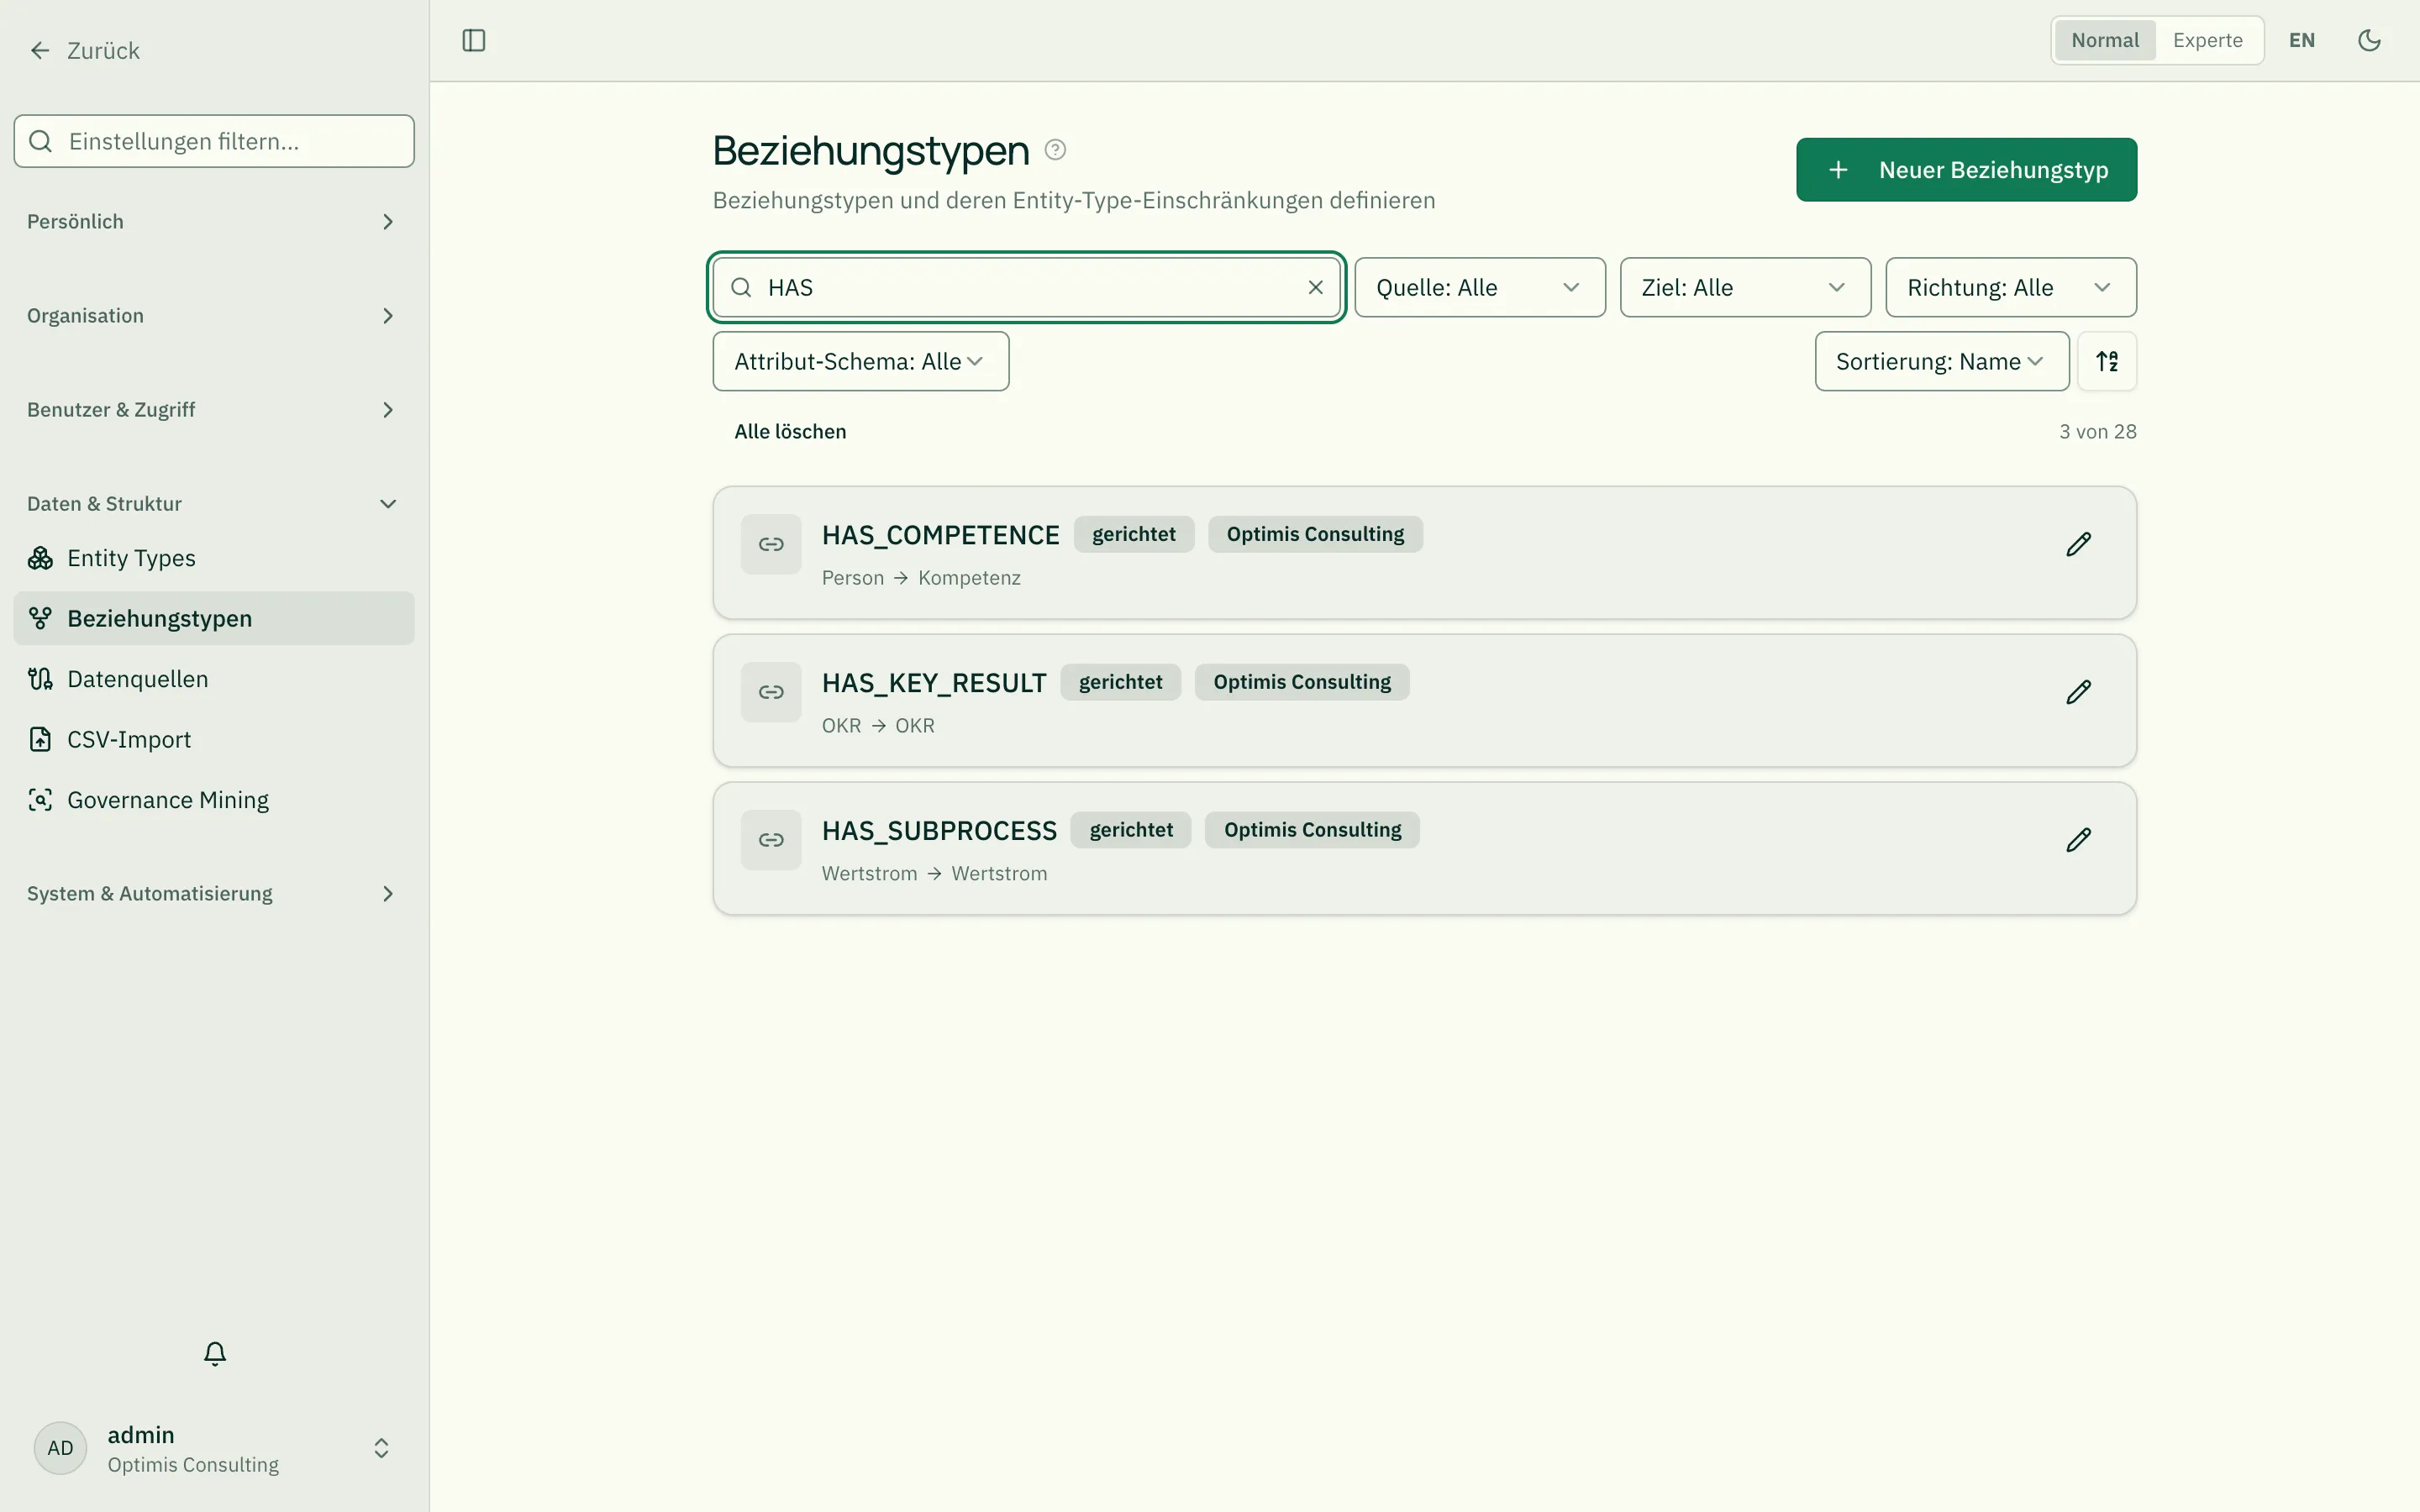Open Beziehungstypen in sidebar
This screenshot has width=2420, height=1512.
click(x=213, y=618)
